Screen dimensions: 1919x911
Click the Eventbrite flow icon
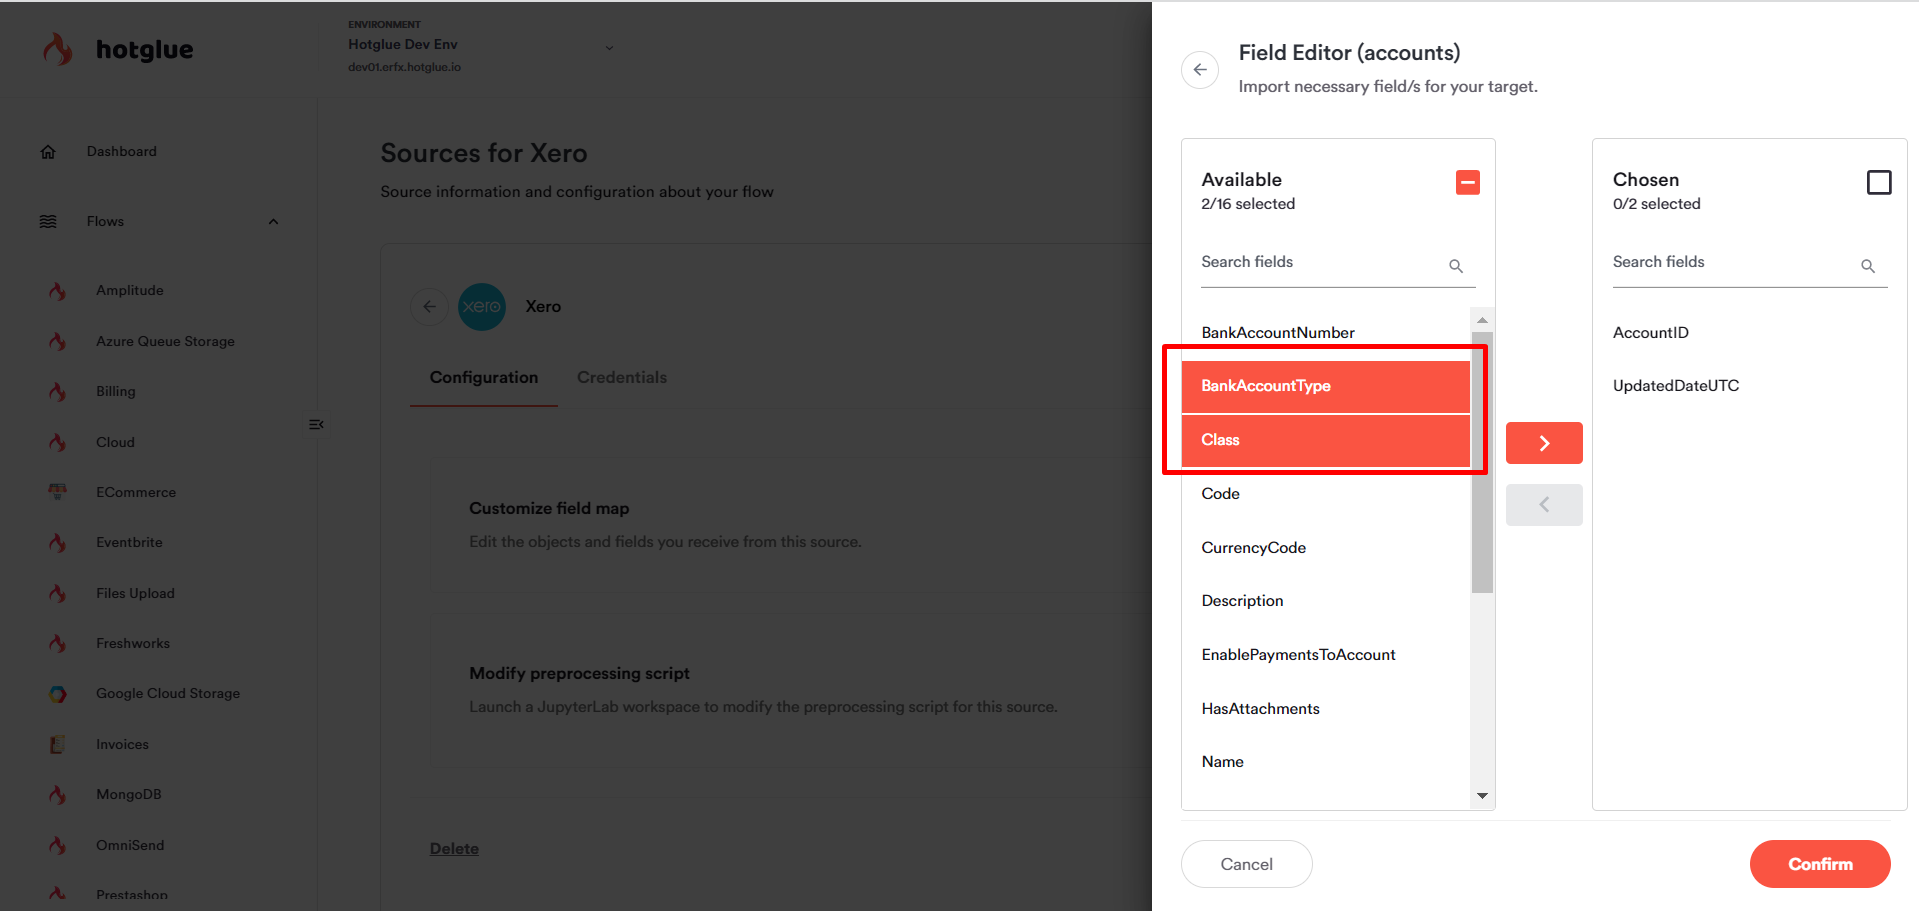pos(58,543)
